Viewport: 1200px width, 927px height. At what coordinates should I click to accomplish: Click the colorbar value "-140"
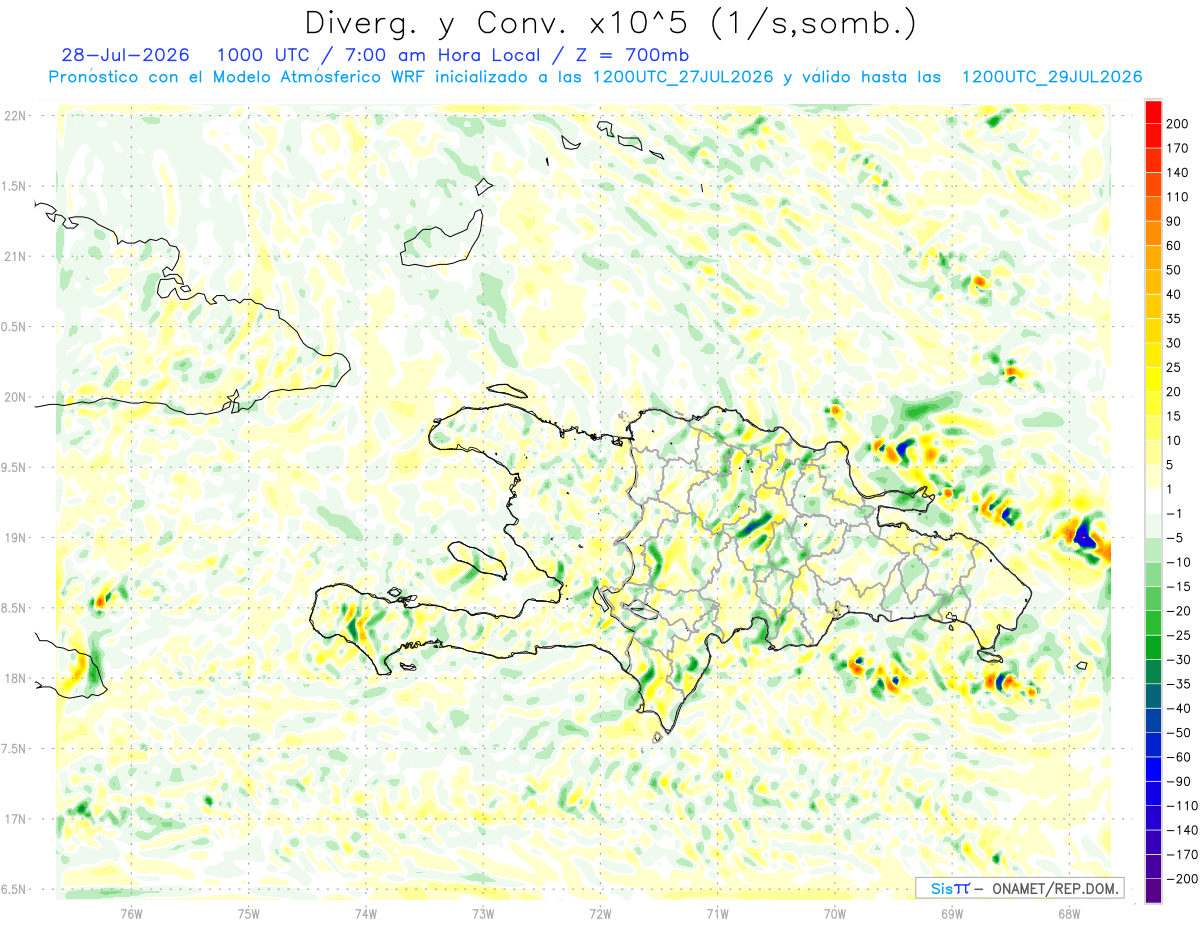(1182, 830)
